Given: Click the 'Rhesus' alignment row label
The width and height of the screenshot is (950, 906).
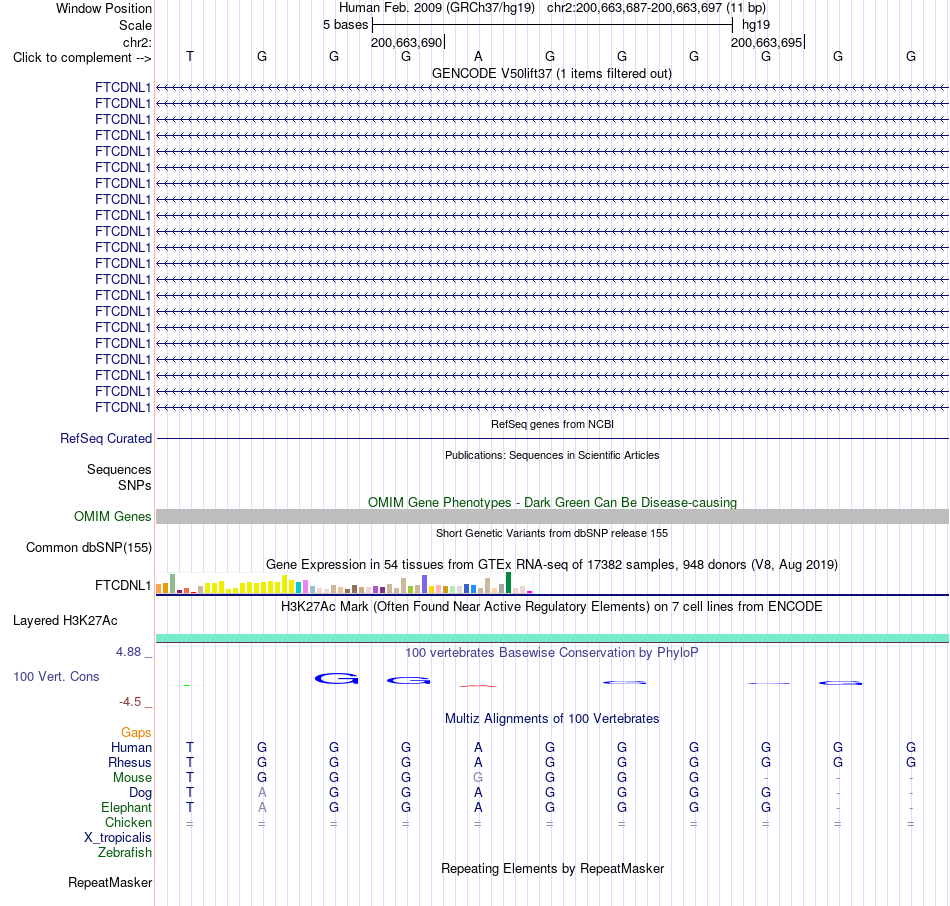Looking at the screenshot, I should 130,762.
